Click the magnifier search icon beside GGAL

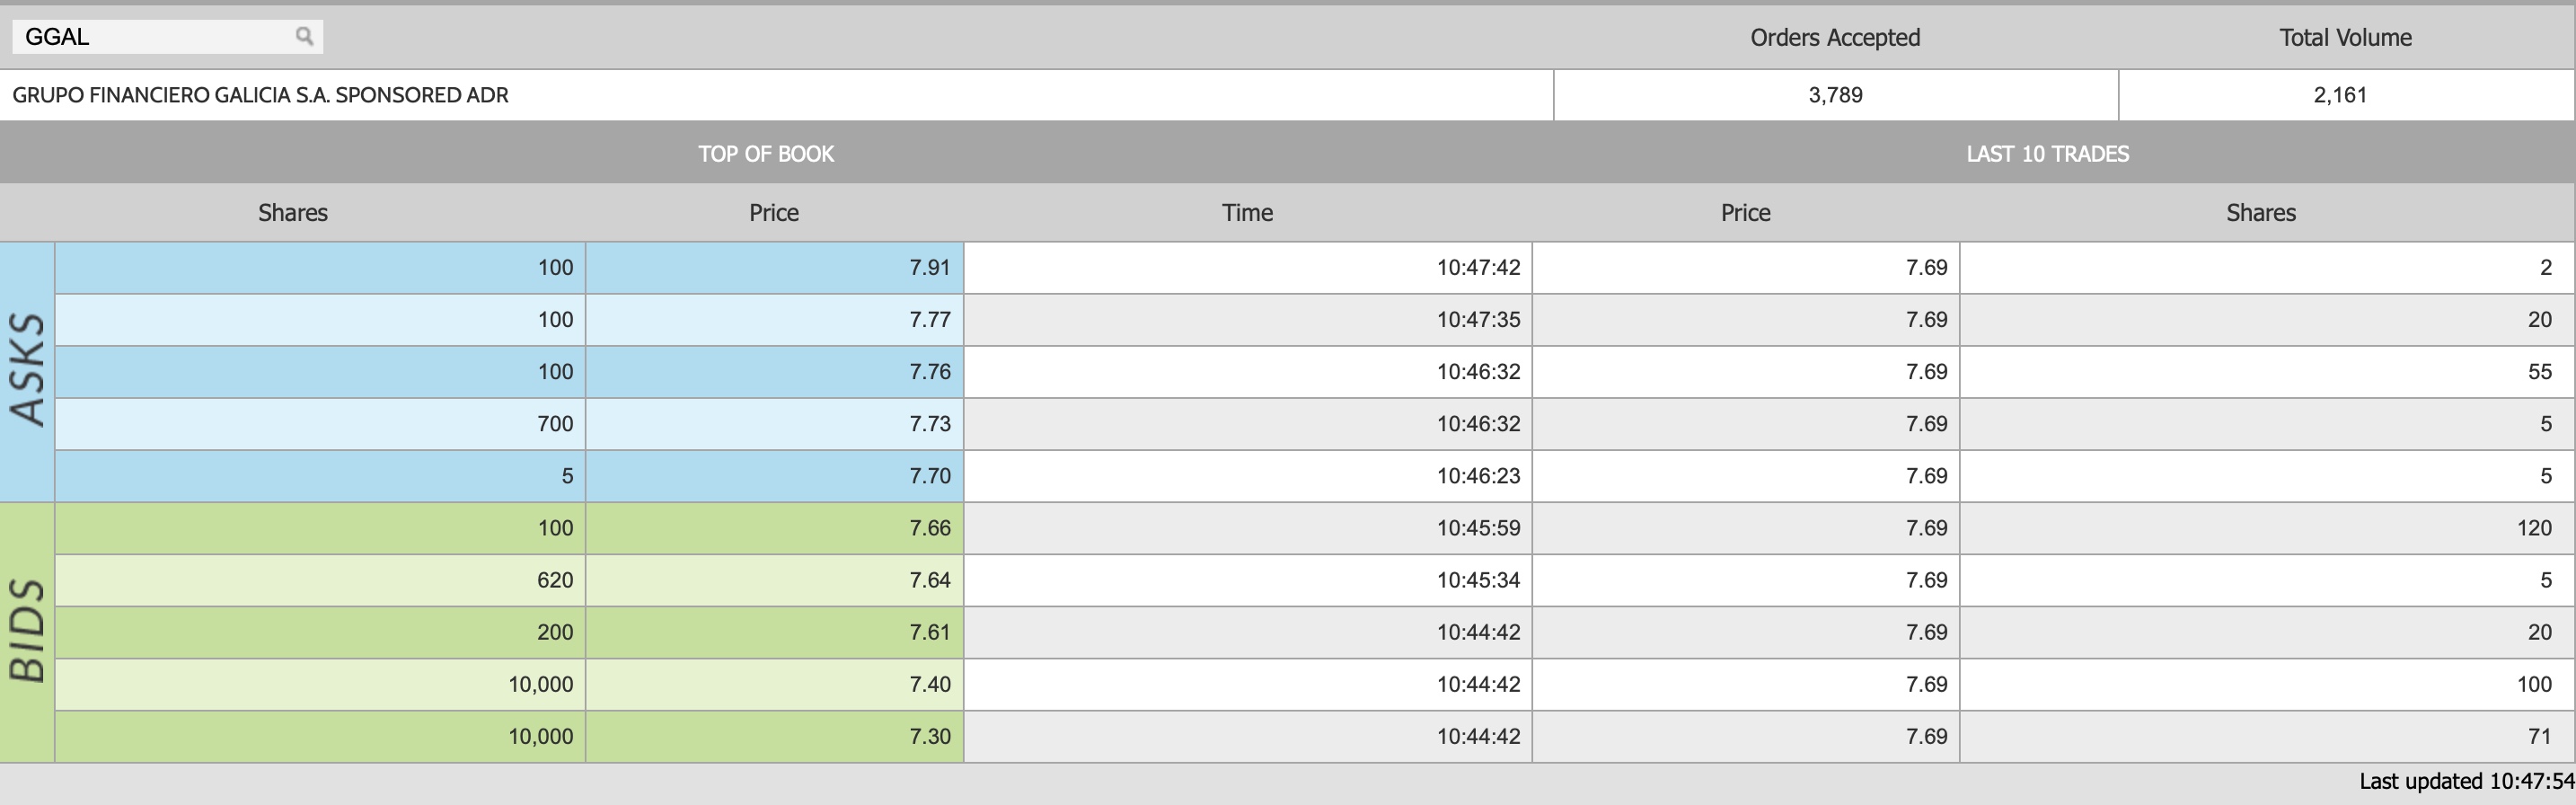(x=304, y=37)
